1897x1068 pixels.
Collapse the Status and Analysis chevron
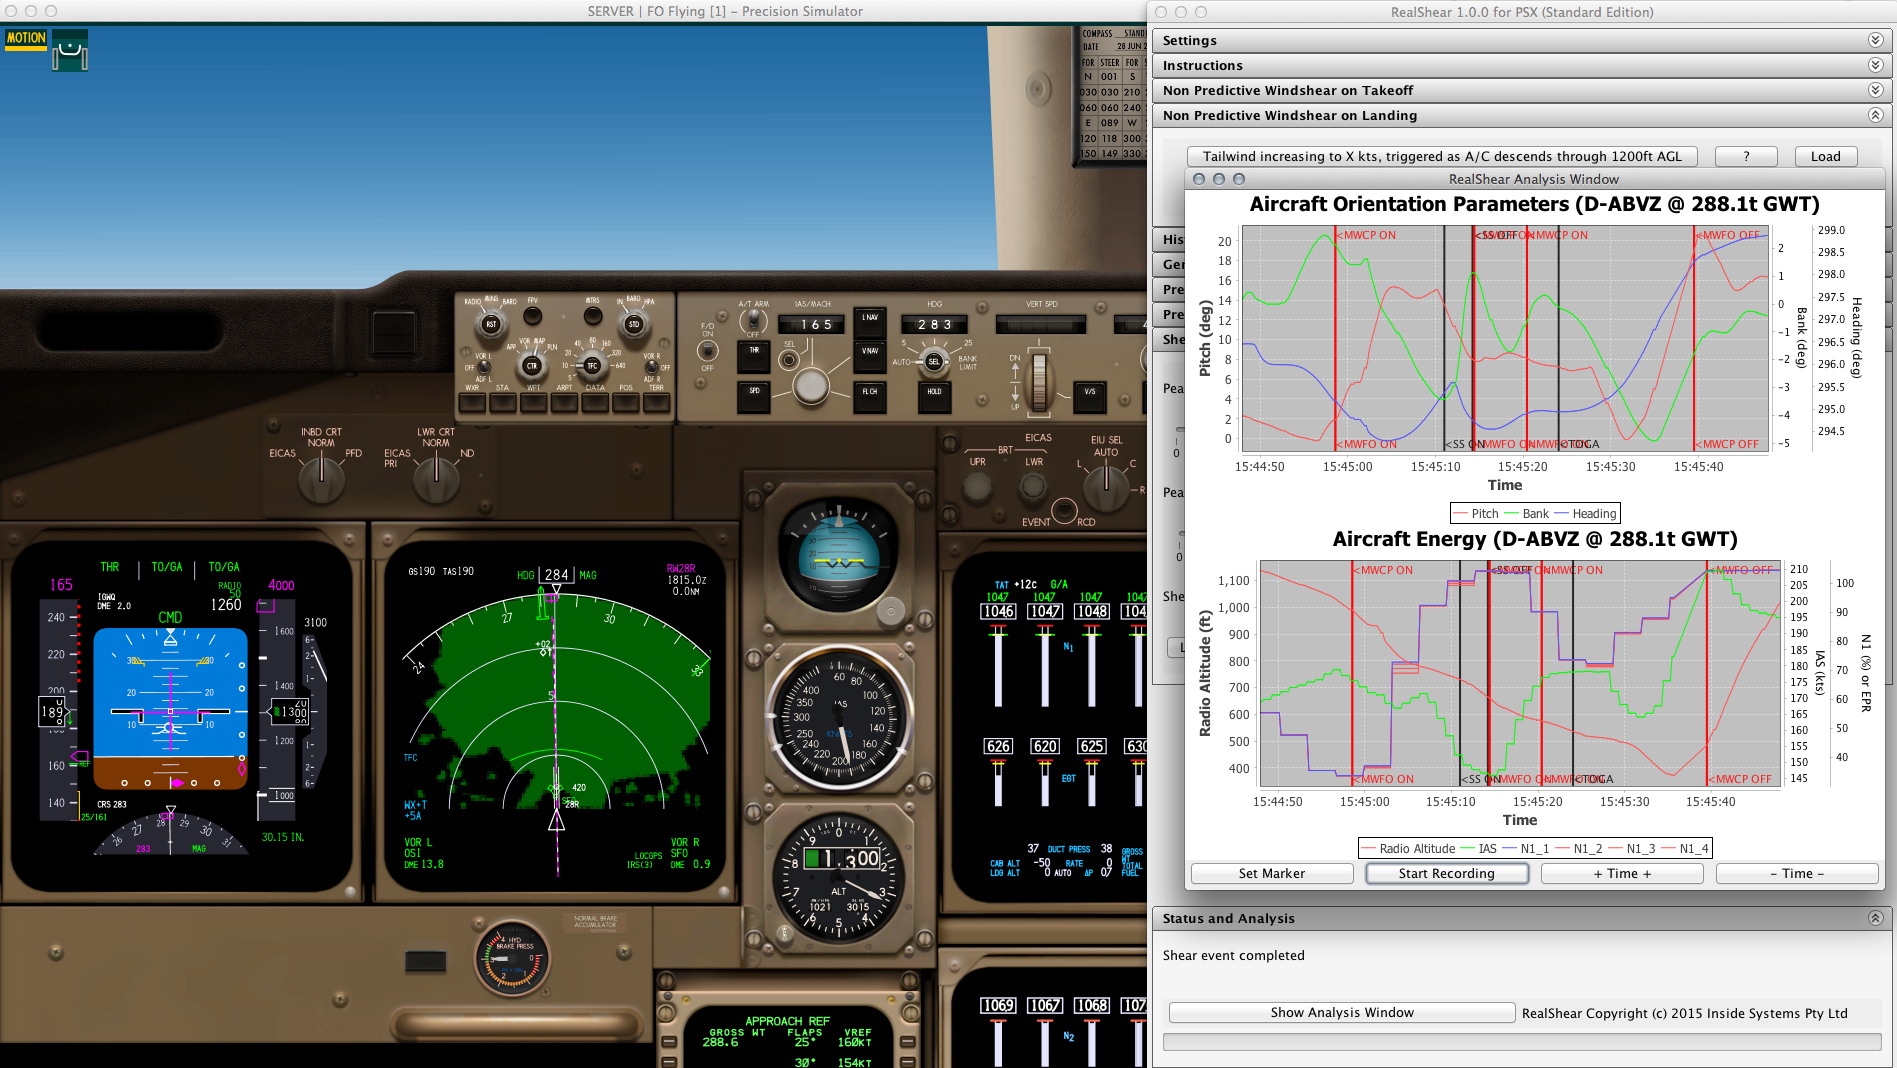click(x=1875, y=918)
